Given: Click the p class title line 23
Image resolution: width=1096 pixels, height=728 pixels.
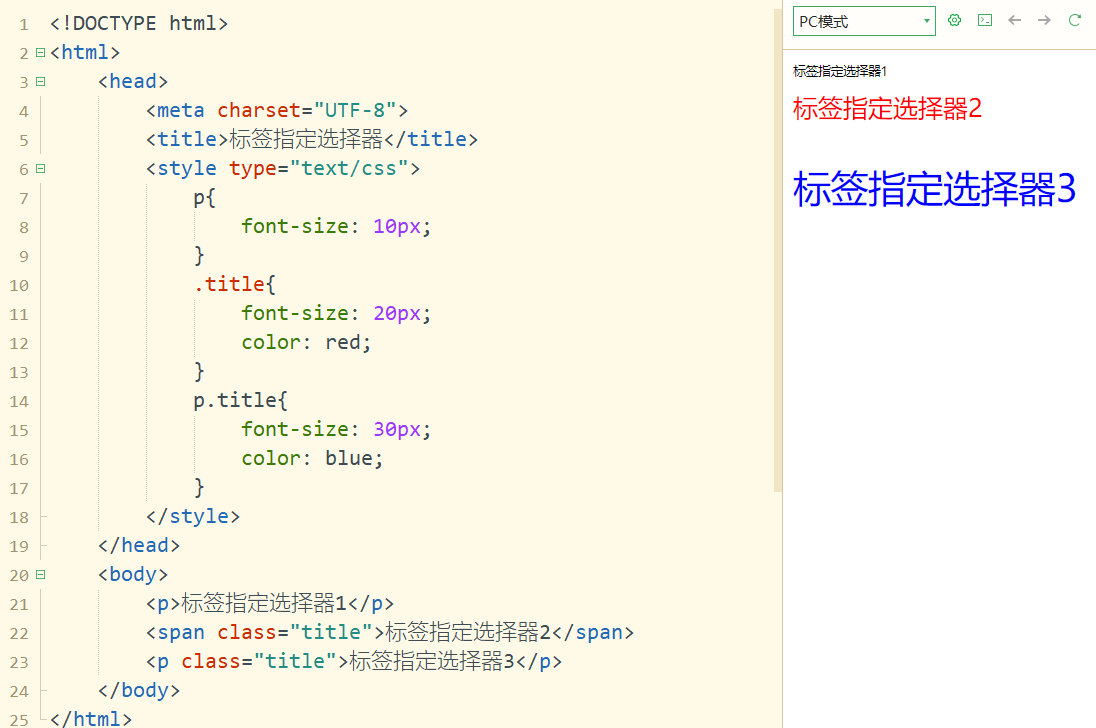Looking at the screenshot, I should point(354,661).
